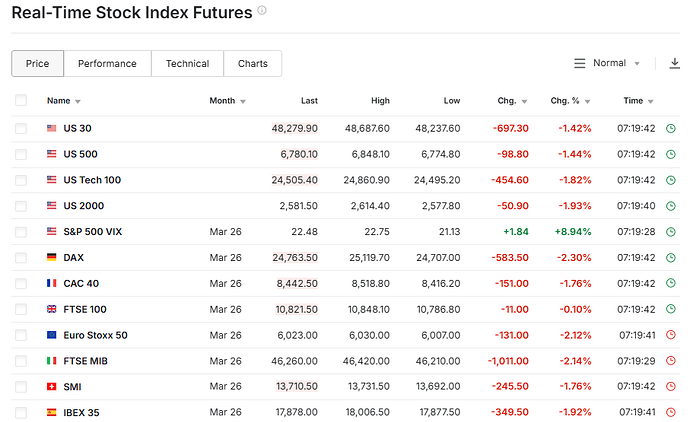
Task: Click the green clock icon in US 30 row
Action: click(x=671, y=128)
